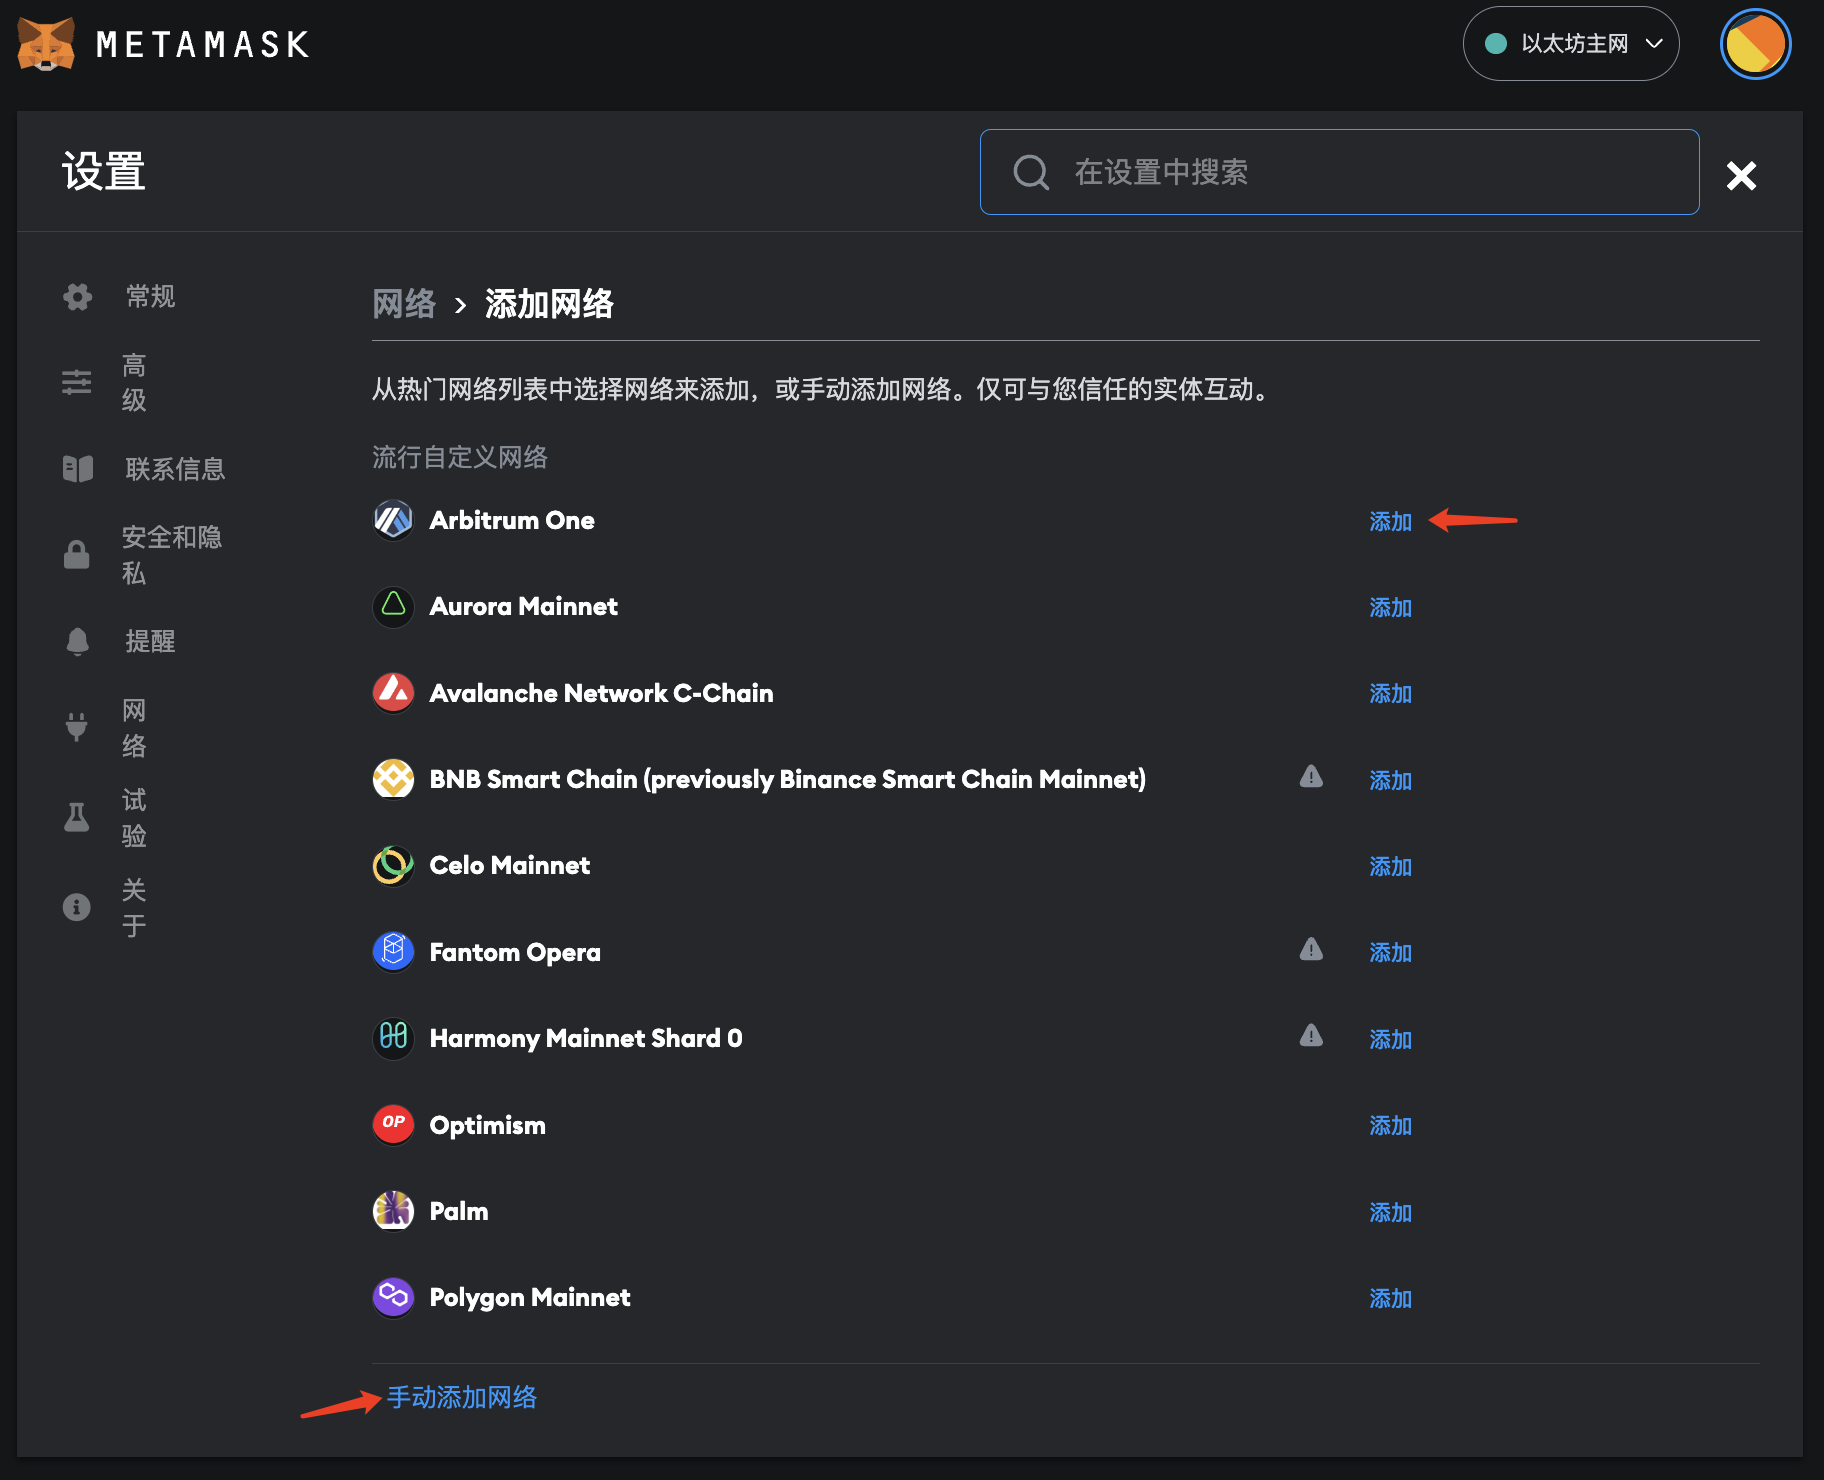Click the MetaMask fox logo
The image size is (1824, 1480).
46,44
